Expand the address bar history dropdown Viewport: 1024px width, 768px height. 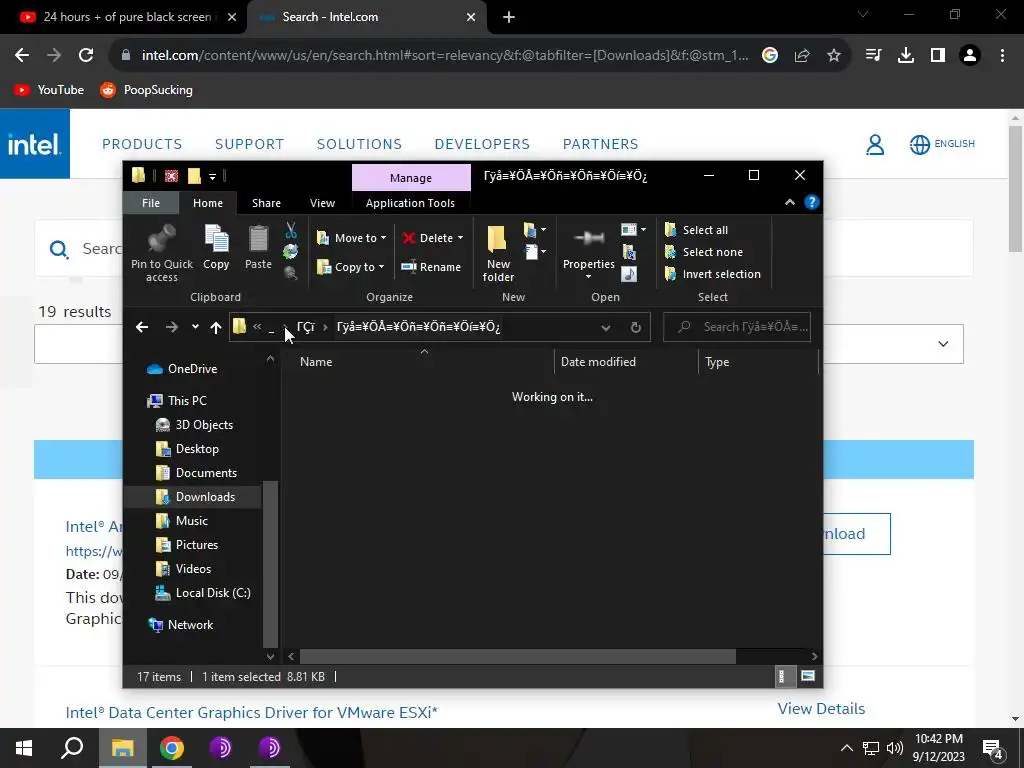605,327
